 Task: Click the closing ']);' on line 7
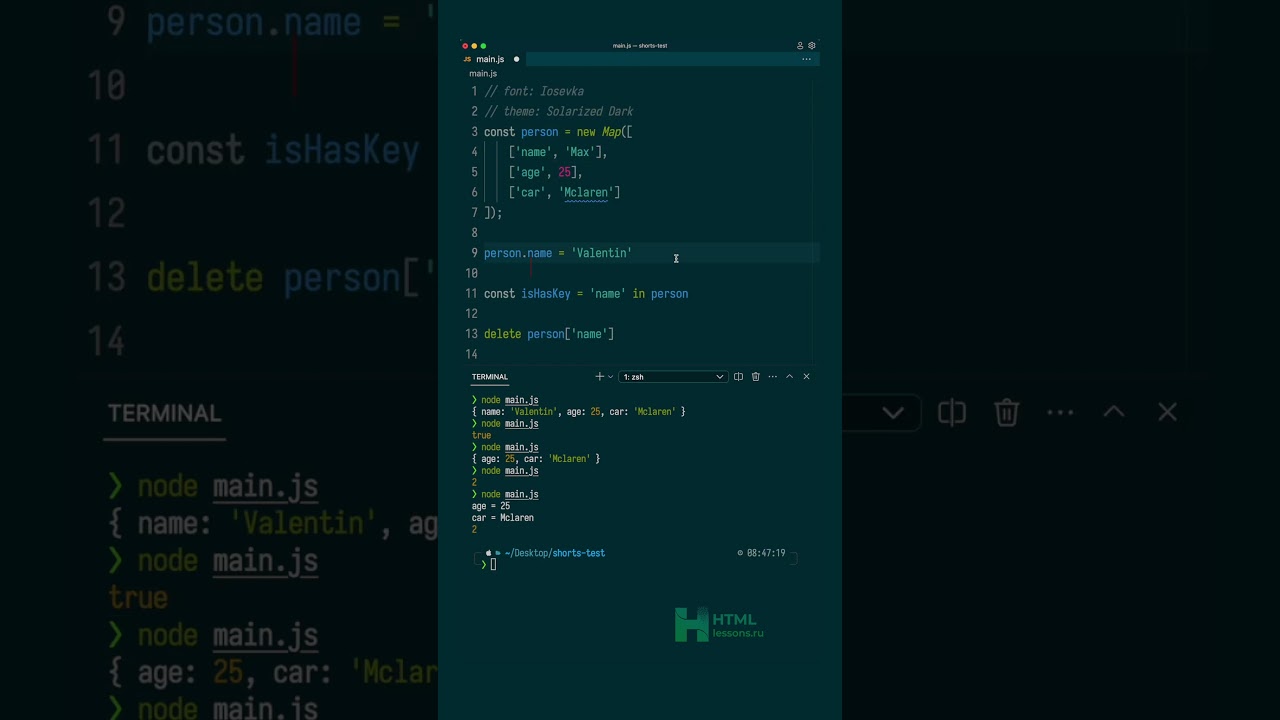tap(493, 213)
